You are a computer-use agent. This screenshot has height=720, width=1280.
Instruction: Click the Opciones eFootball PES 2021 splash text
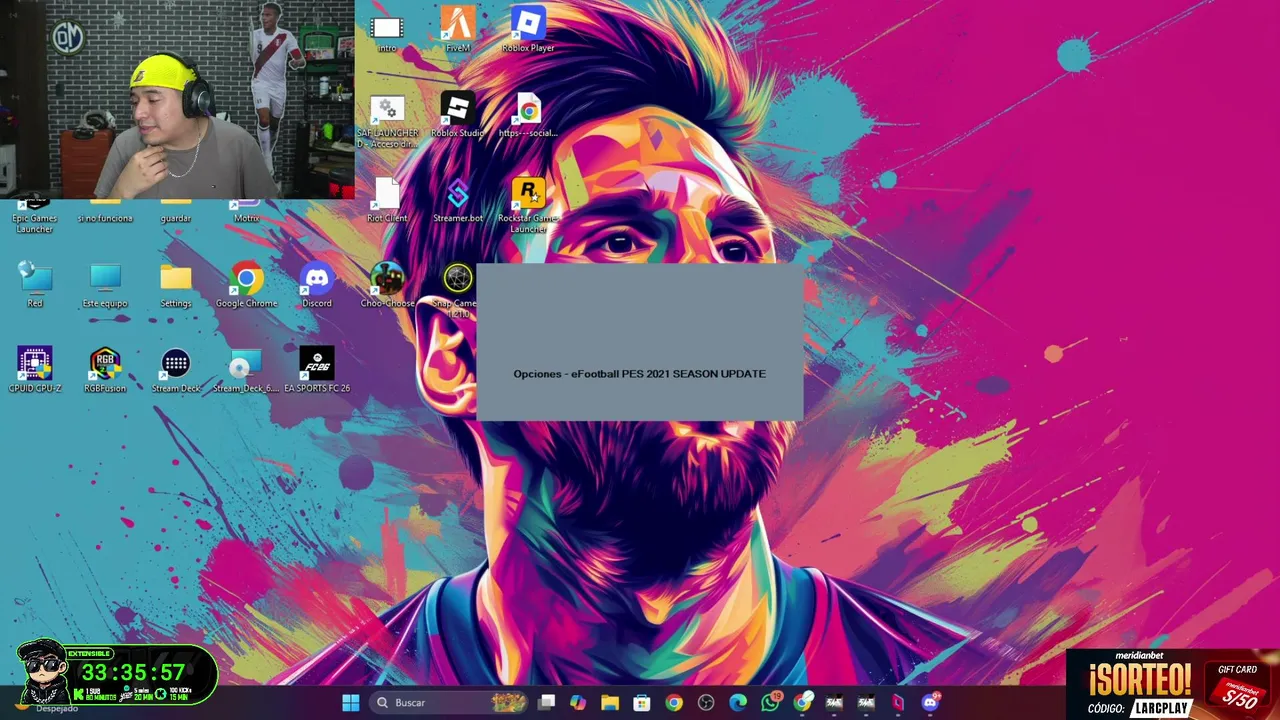point(640,374)
